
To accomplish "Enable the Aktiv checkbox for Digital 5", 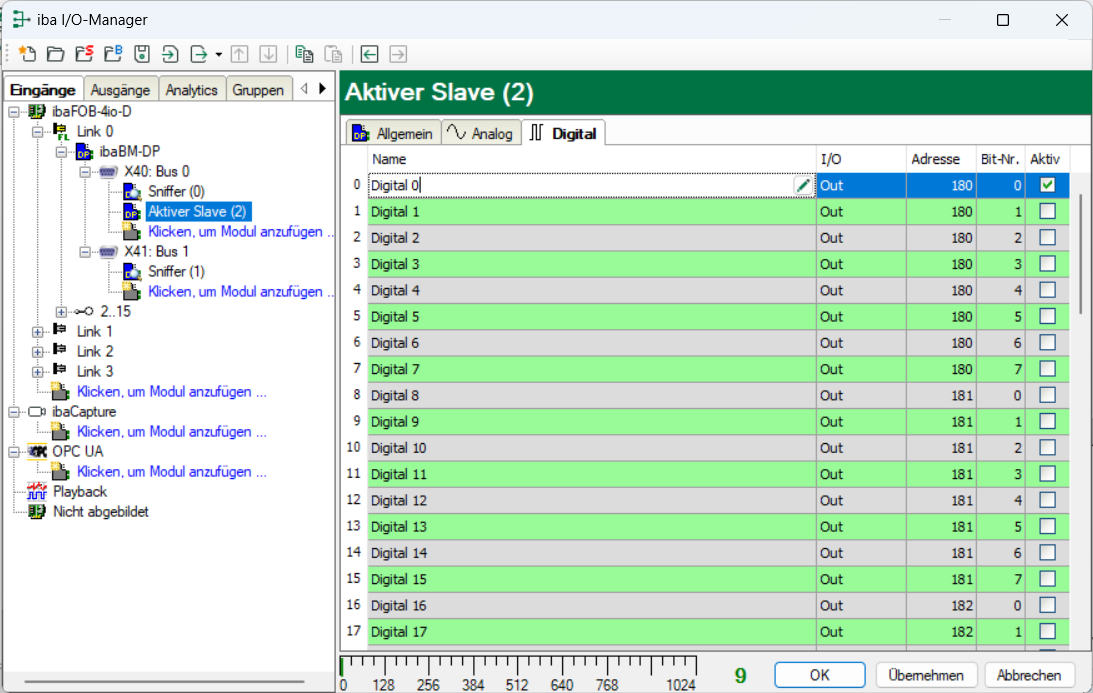I will pyautogui.click(x=1047, y=317).
